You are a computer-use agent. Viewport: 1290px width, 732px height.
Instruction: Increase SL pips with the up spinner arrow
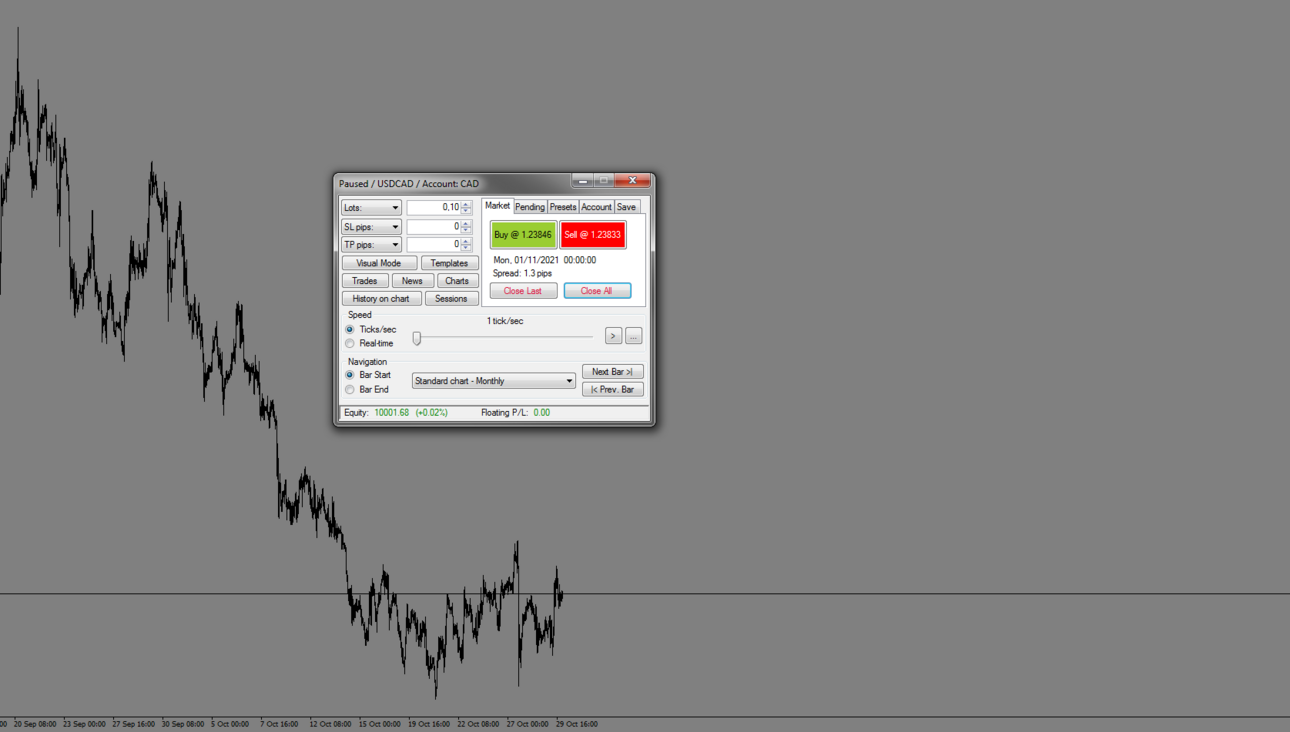(x=466, y=223)
